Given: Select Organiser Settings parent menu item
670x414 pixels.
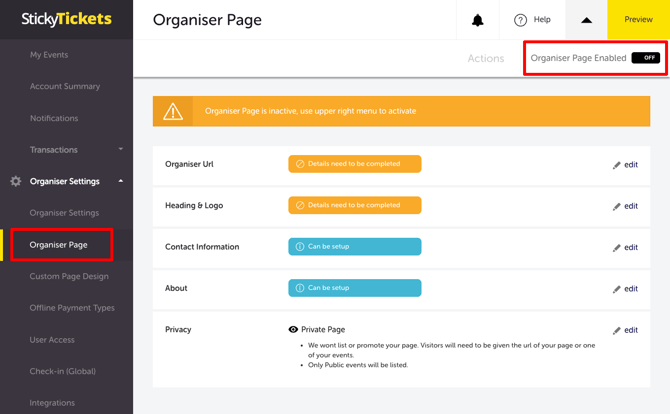Looking at the screenshot, I should (65, 181).
